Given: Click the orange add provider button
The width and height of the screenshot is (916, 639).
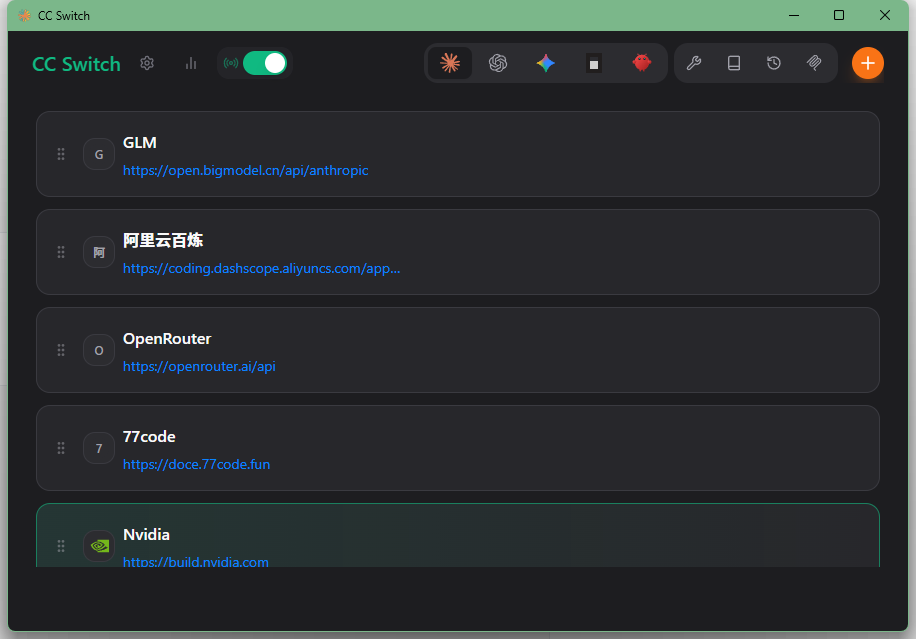Looking at the screenshot, I should click(x=867, y=63).
